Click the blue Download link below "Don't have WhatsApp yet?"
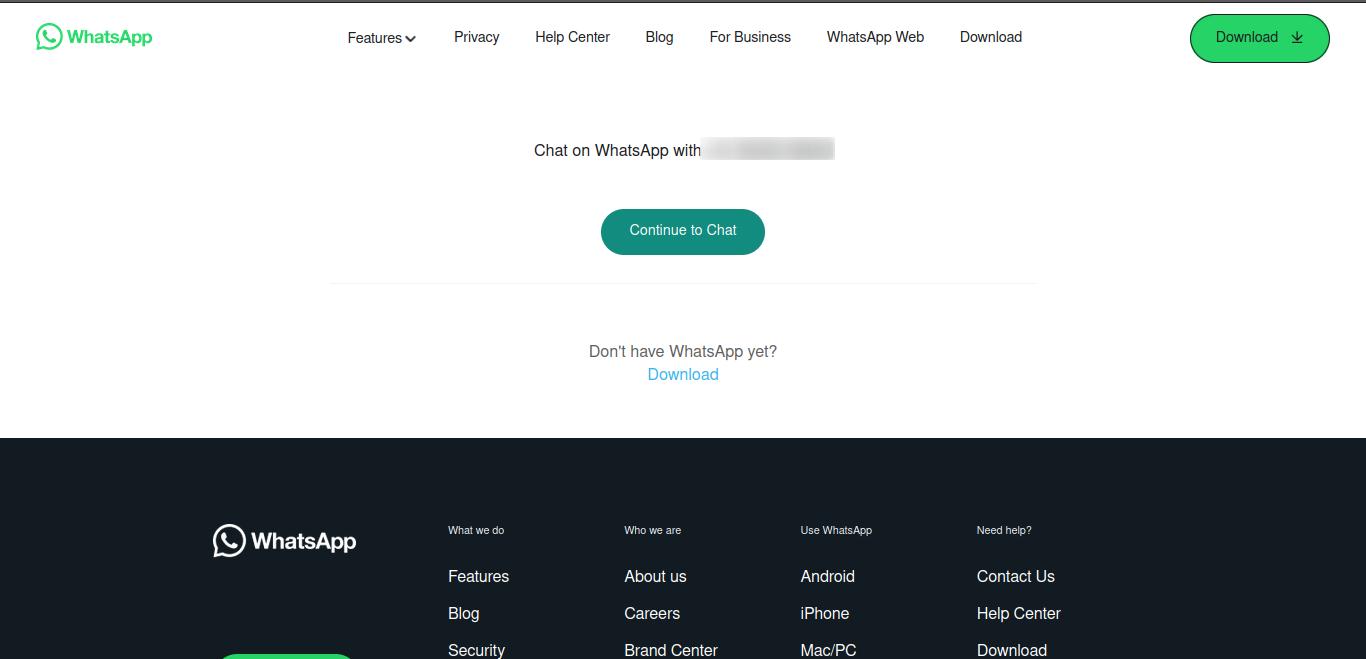This screenshot has height=659, width=1366. (683, 374)
